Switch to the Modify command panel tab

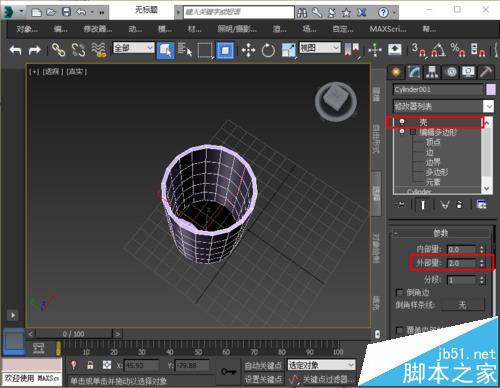[414, 72]
